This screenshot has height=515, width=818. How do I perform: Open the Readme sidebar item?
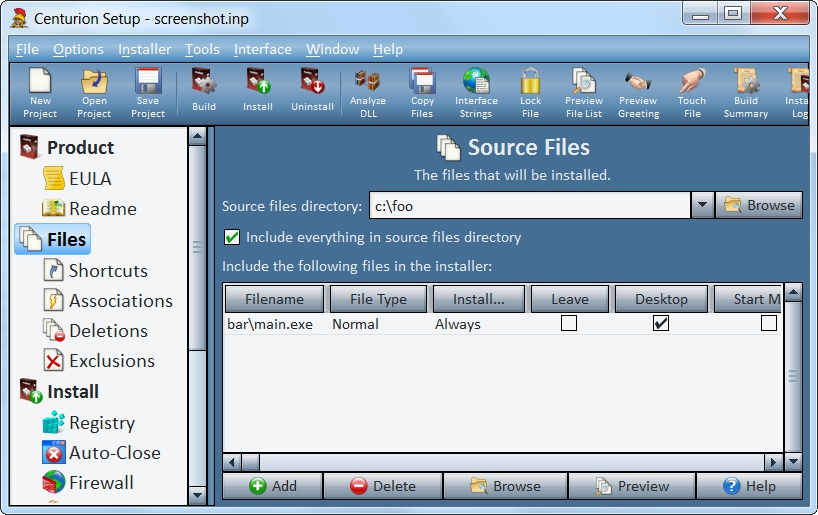click(89, 208)
